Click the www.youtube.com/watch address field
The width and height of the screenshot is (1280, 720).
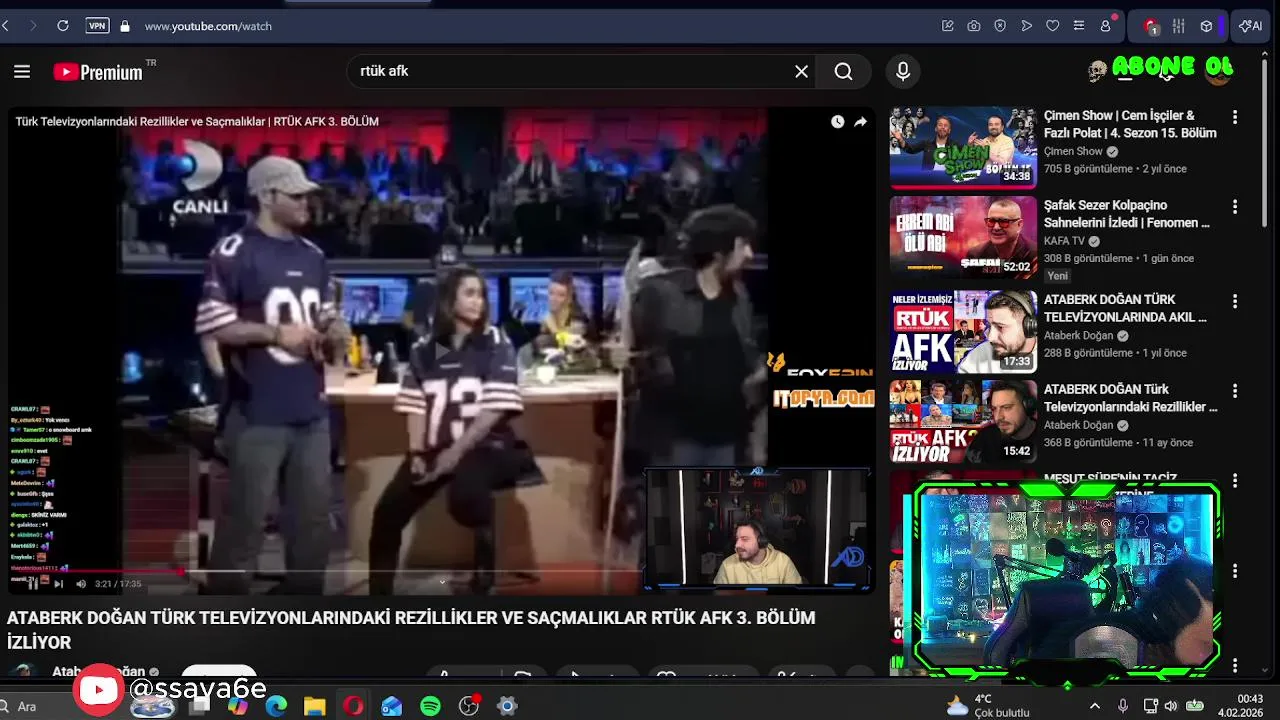(208, 26)
